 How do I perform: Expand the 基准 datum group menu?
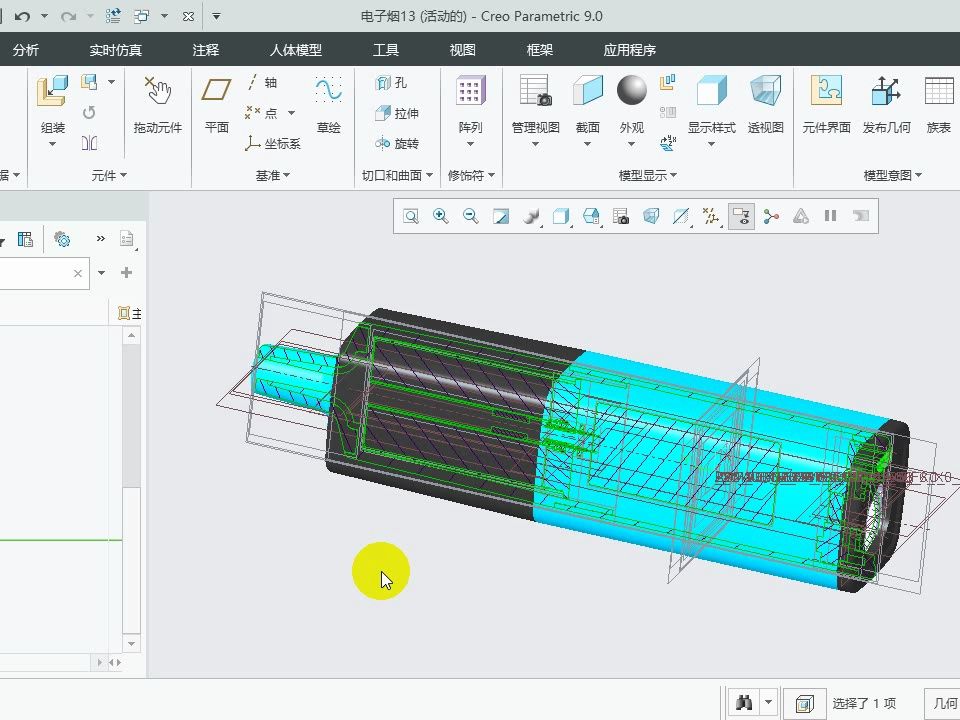[x=272, y=175]
